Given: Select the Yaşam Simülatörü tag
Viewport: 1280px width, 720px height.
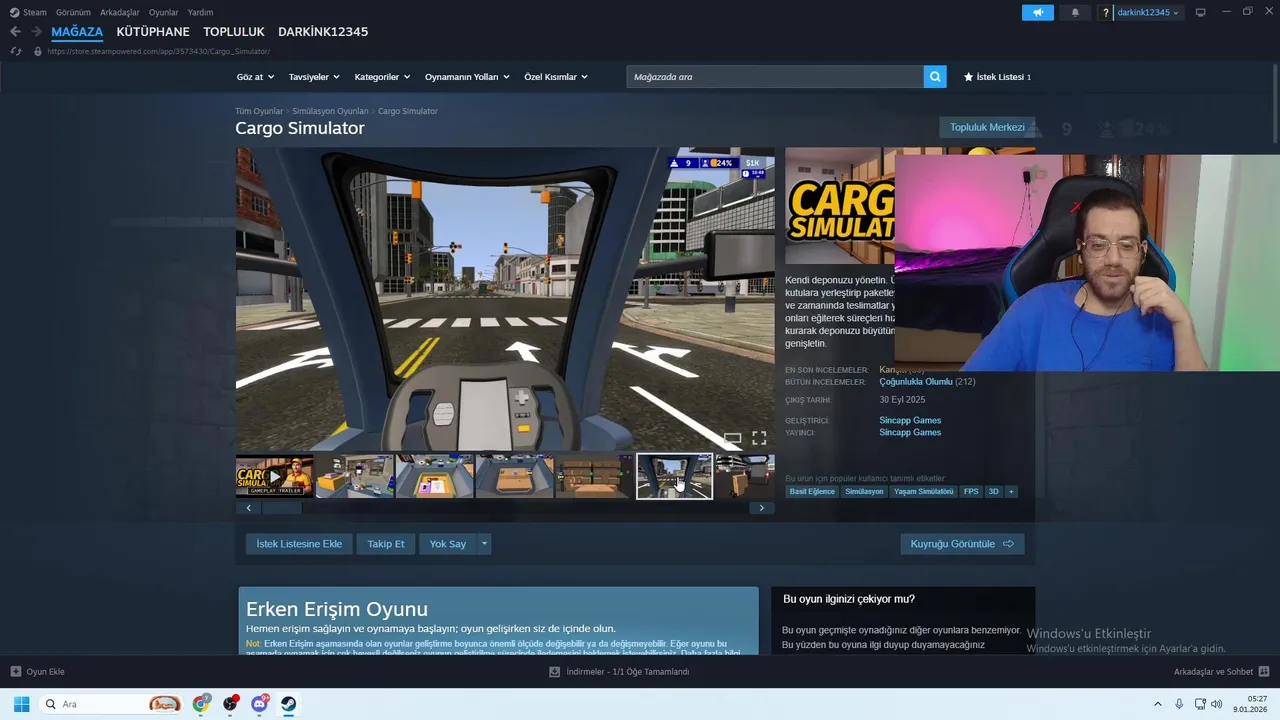Looking at the screenshot, I should 923,492.
